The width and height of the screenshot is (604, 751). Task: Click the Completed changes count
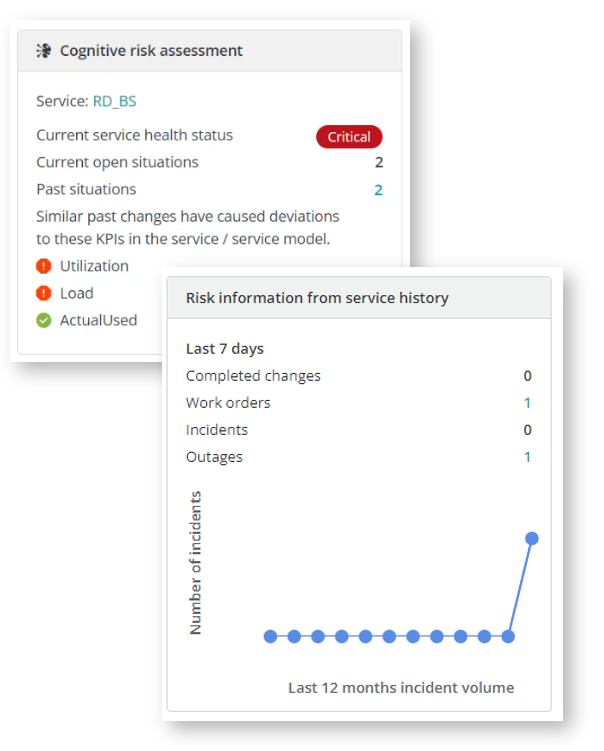click(x=527, y=376)
